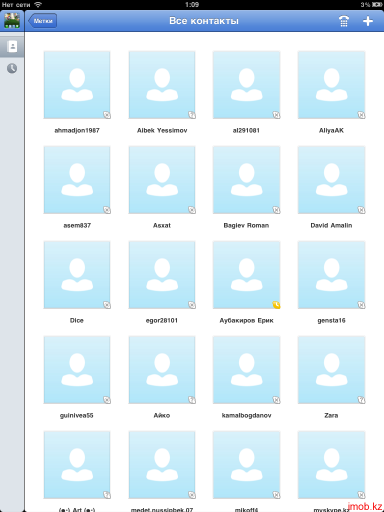Open David Amalin's contact card
Viewport: 384px width, 512px height.
coord(331,180)
